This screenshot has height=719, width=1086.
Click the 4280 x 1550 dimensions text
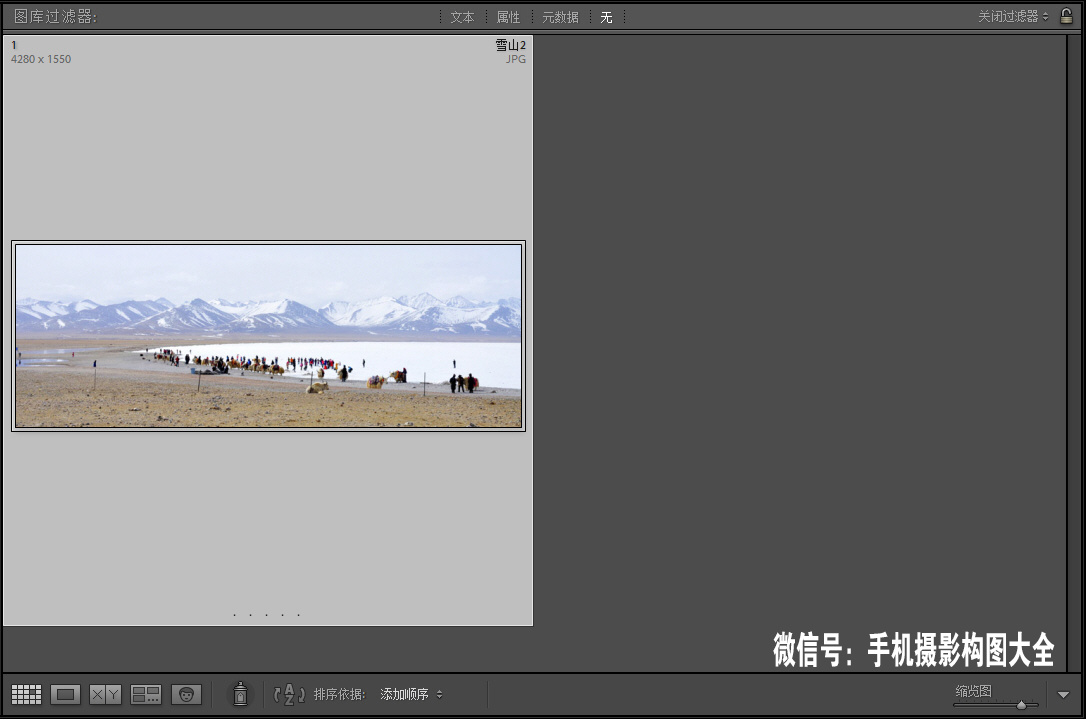coord(41,60)
